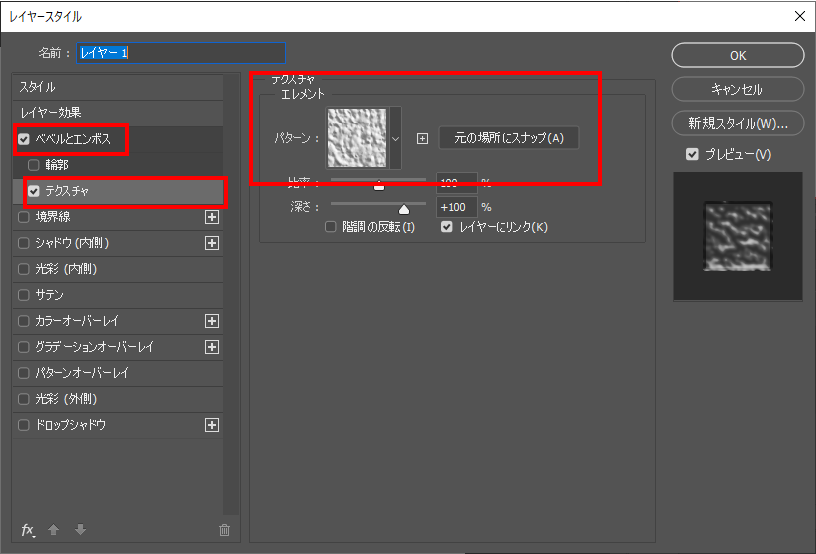Screen dimensions: 816x554
Task: Open the pattern picker dropdown arrow
Action: [x=395, y=138]
